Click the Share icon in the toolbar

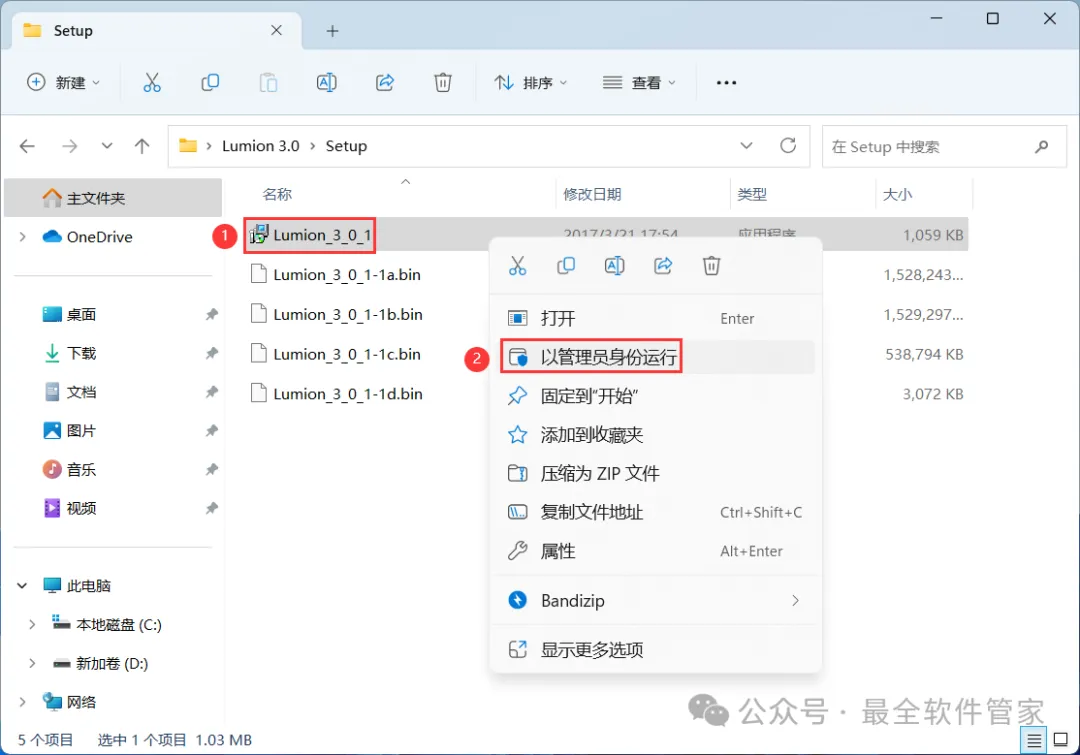tap(385, 83)
